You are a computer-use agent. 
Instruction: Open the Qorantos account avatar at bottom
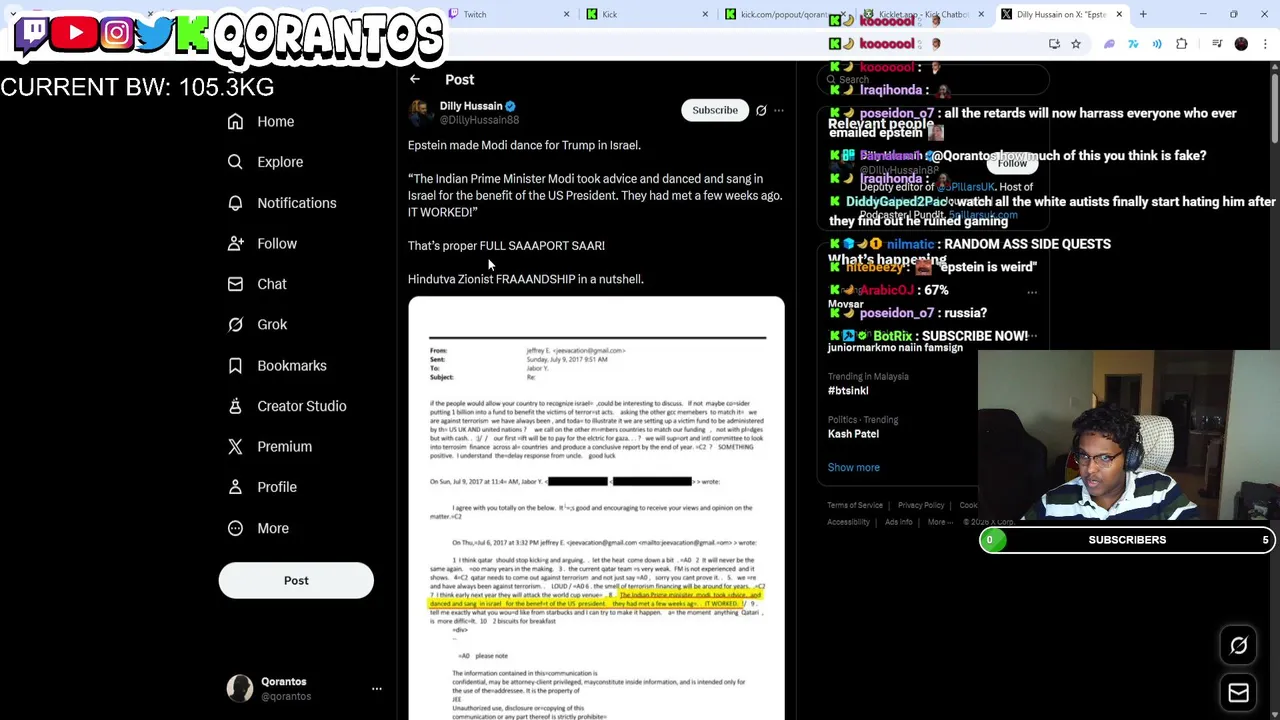[240, 689]
